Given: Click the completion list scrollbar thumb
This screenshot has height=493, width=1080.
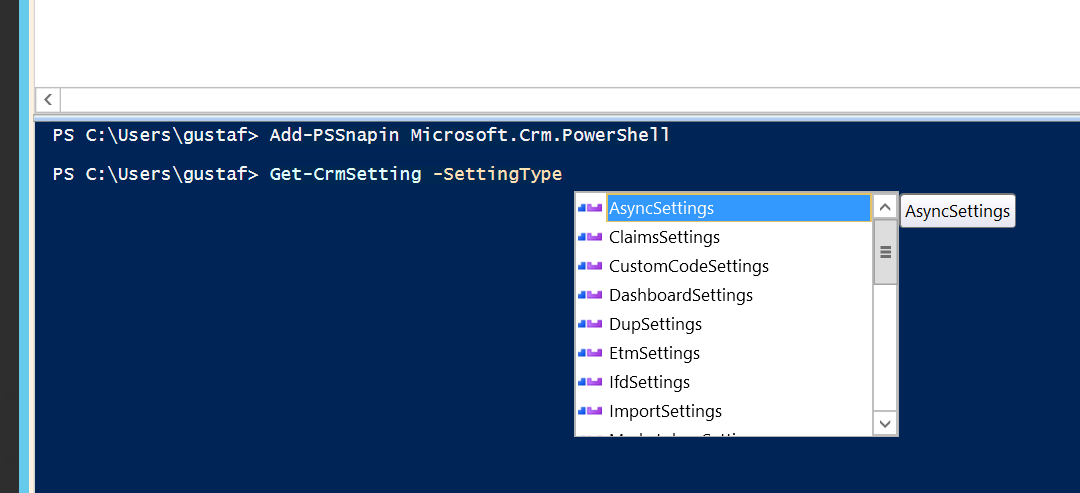Looking at the screenshot, I should 885,252.
